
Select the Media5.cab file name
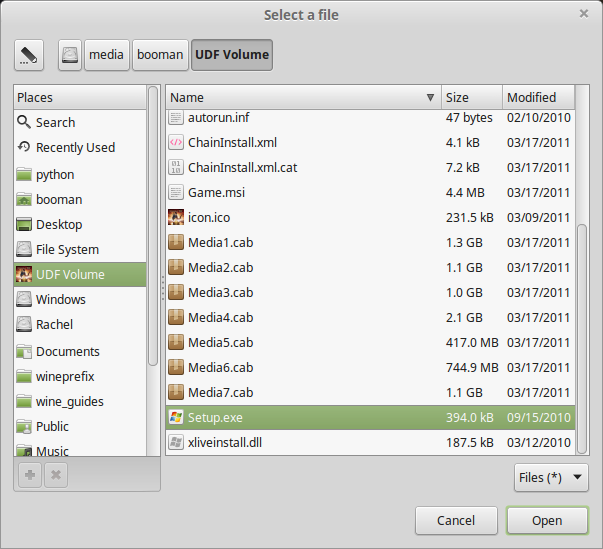[x=220, y=343]
